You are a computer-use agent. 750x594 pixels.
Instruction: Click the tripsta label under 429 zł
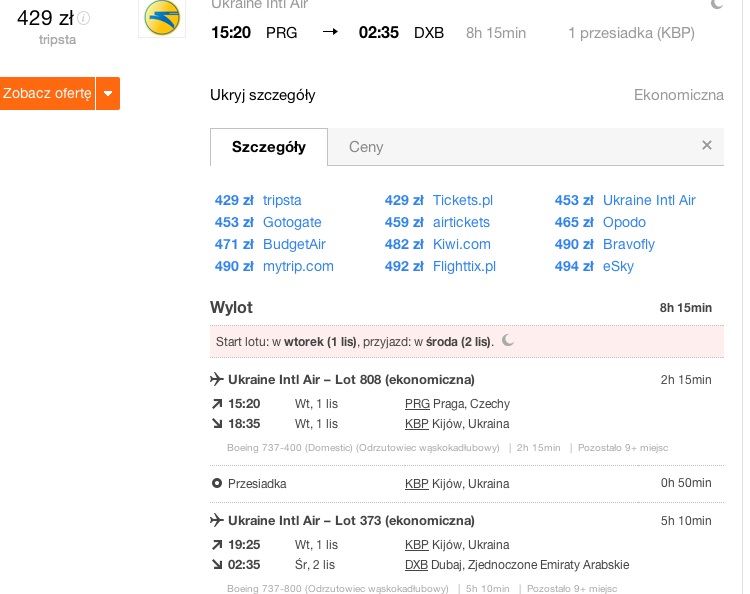57,39
